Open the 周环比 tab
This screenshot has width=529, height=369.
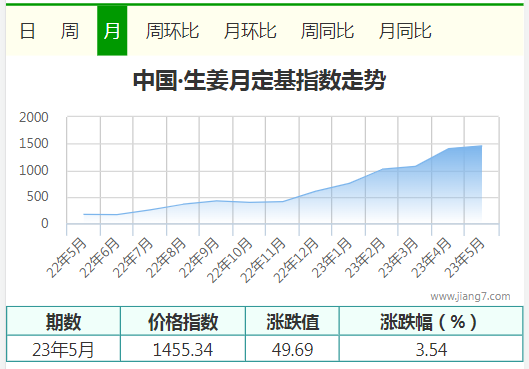click(172, 31)
